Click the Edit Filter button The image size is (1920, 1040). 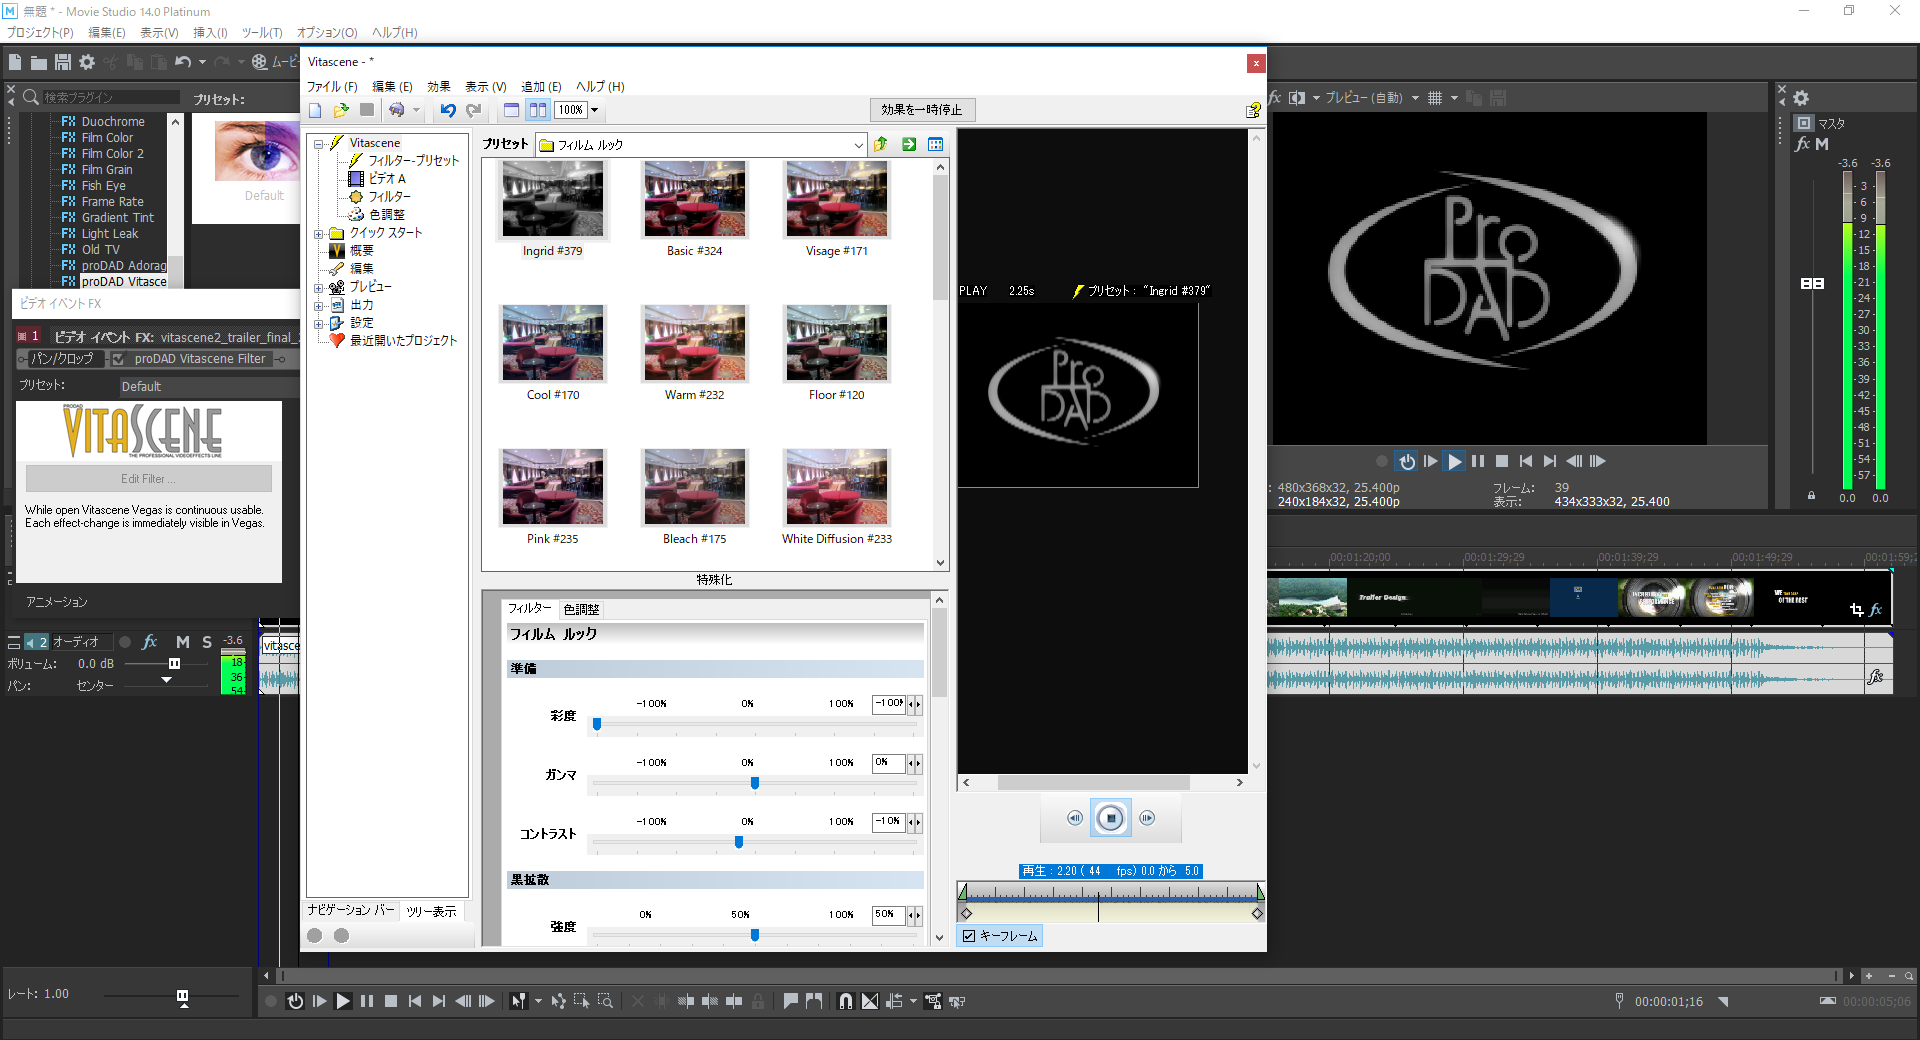148,478
